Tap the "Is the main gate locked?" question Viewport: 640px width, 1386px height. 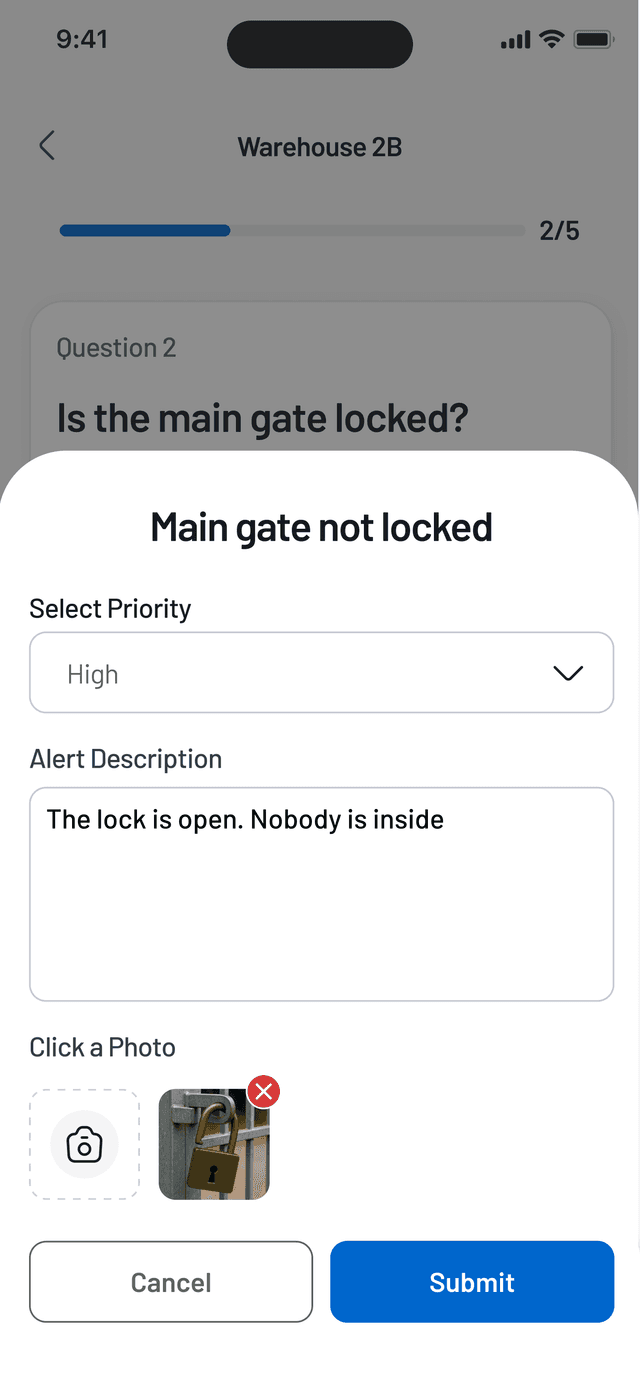click(263, 417)
